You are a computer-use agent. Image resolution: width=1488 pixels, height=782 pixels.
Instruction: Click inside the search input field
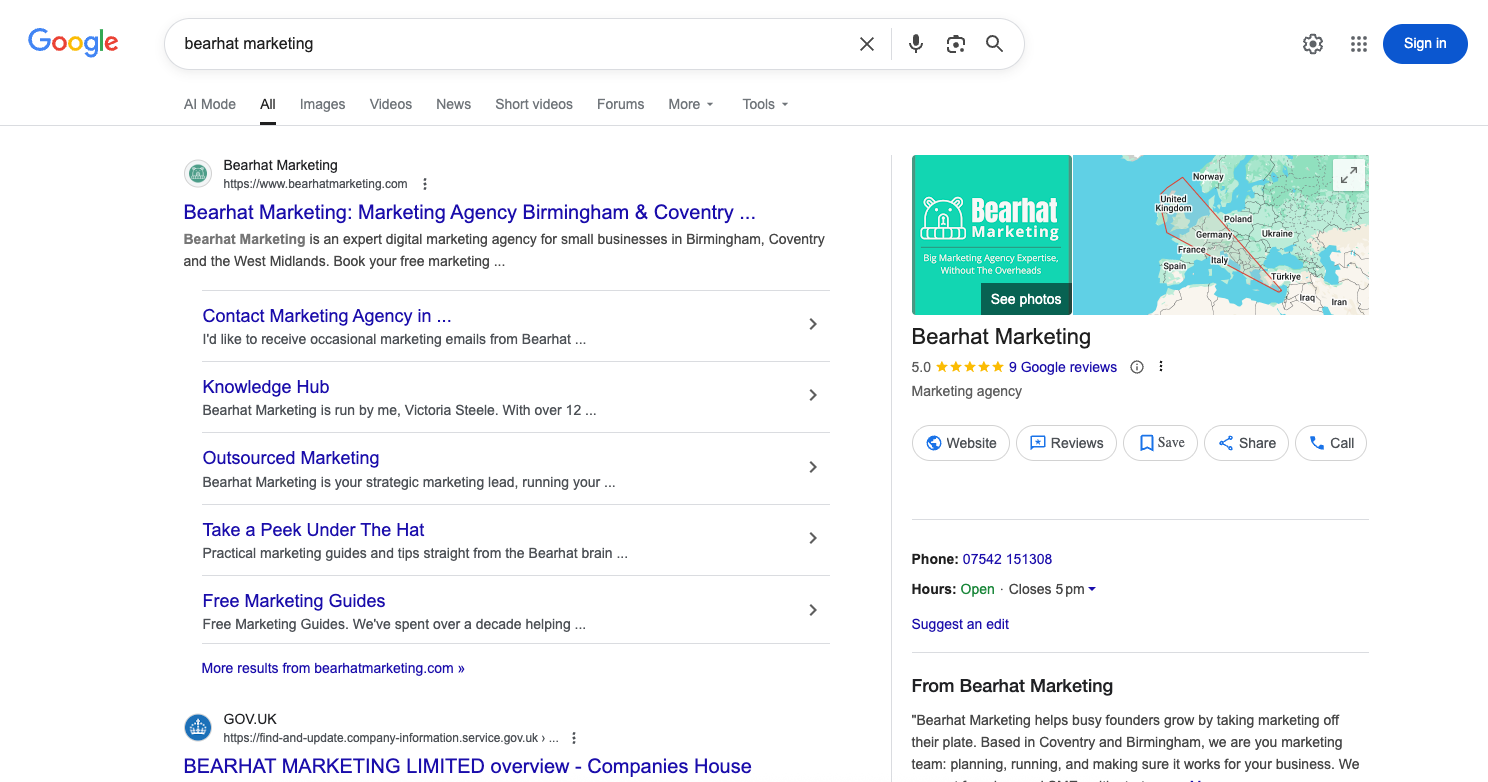click(500, 44)
